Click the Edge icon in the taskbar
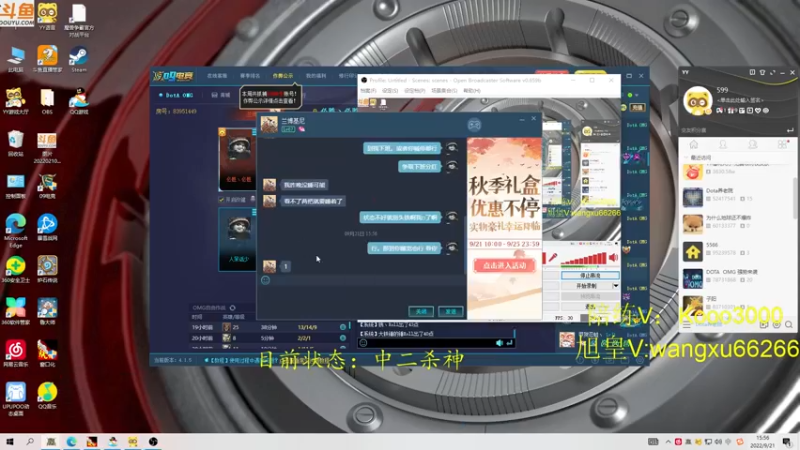The image size is (800, 450). click(x=71, y=442)
